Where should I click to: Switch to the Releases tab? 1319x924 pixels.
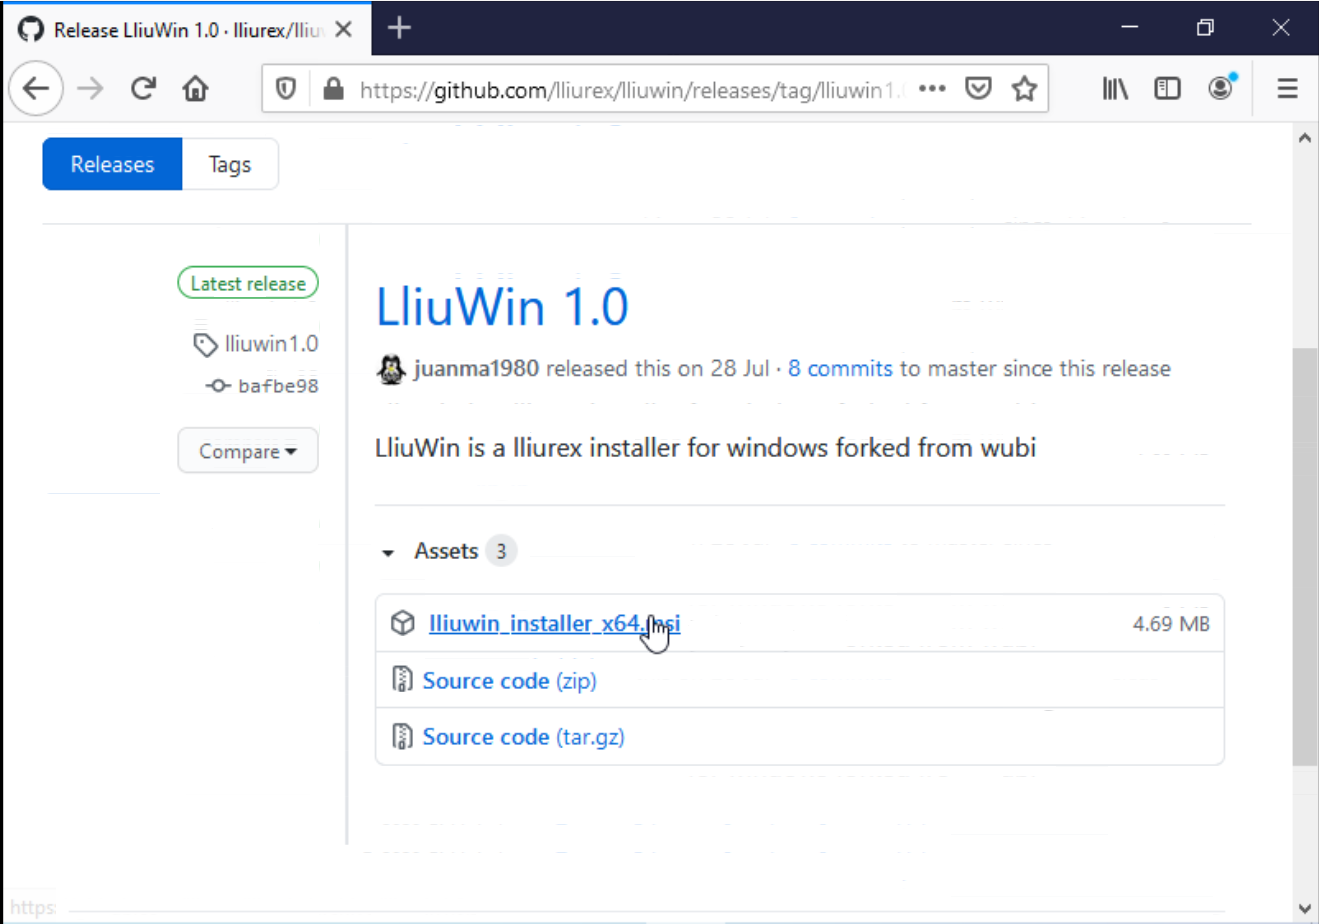point(112,164)
